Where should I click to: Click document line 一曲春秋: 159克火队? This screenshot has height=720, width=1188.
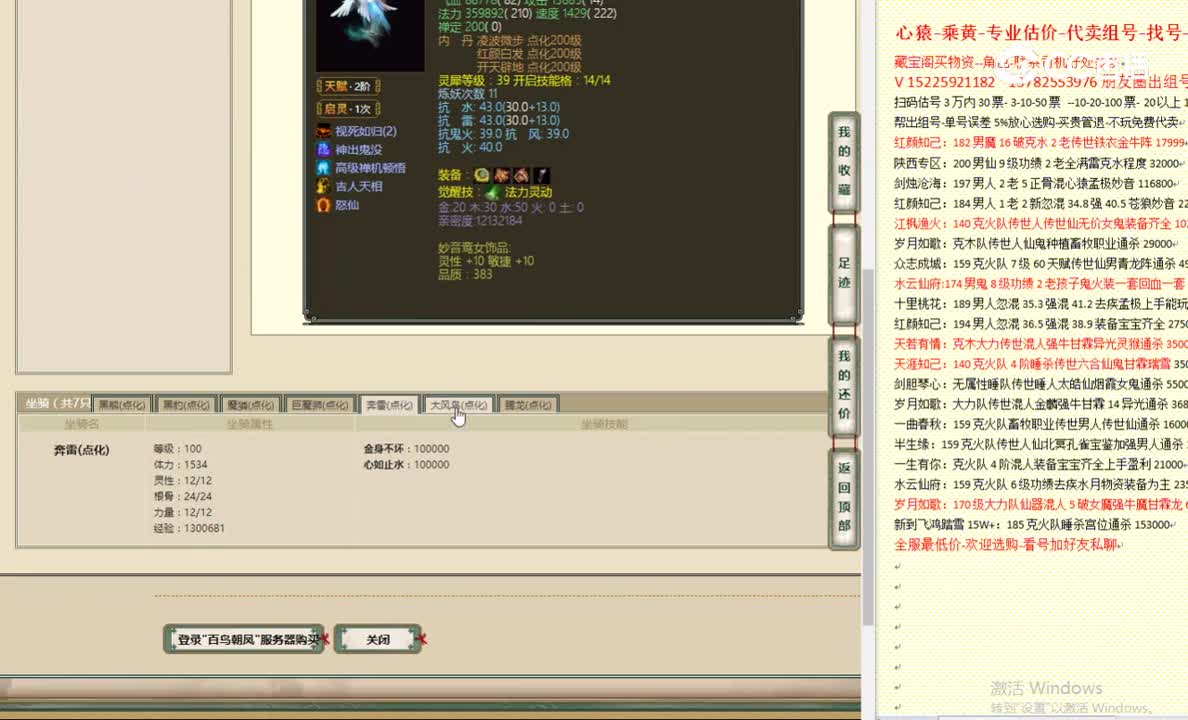click(x=1041, y=424)
